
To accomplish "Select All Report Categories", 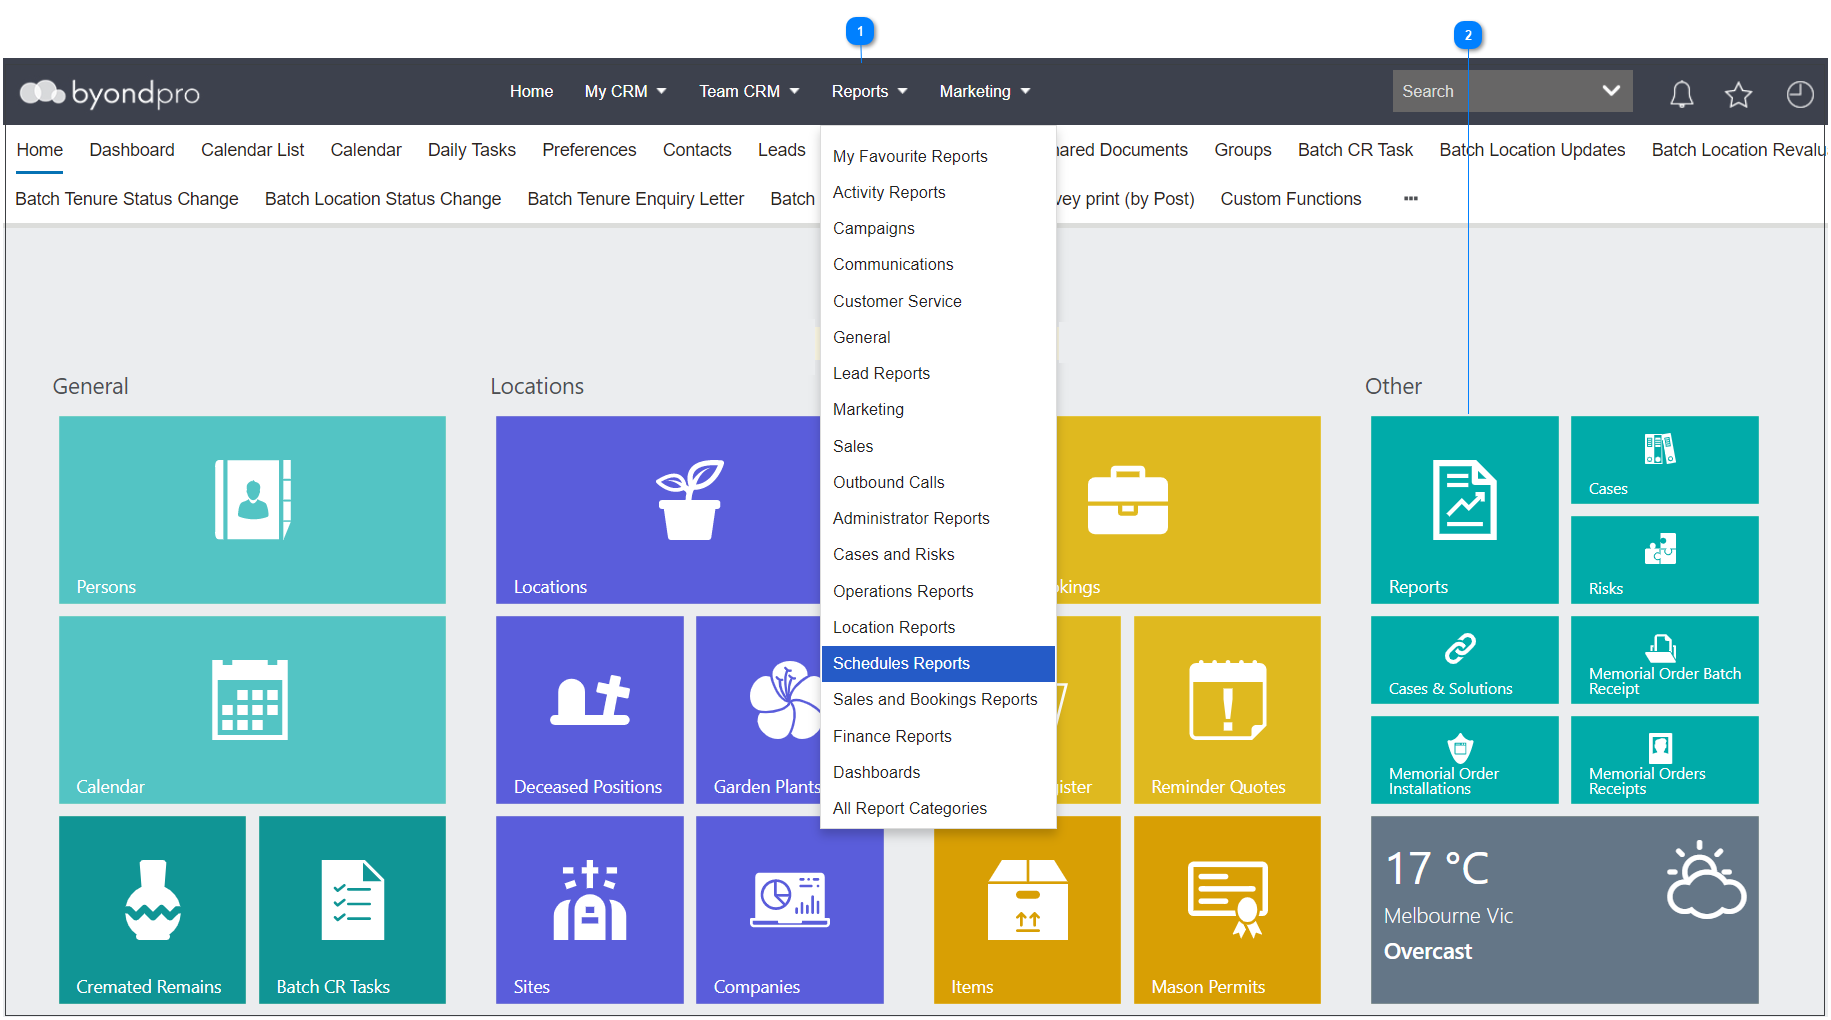I will click(938, 808).
